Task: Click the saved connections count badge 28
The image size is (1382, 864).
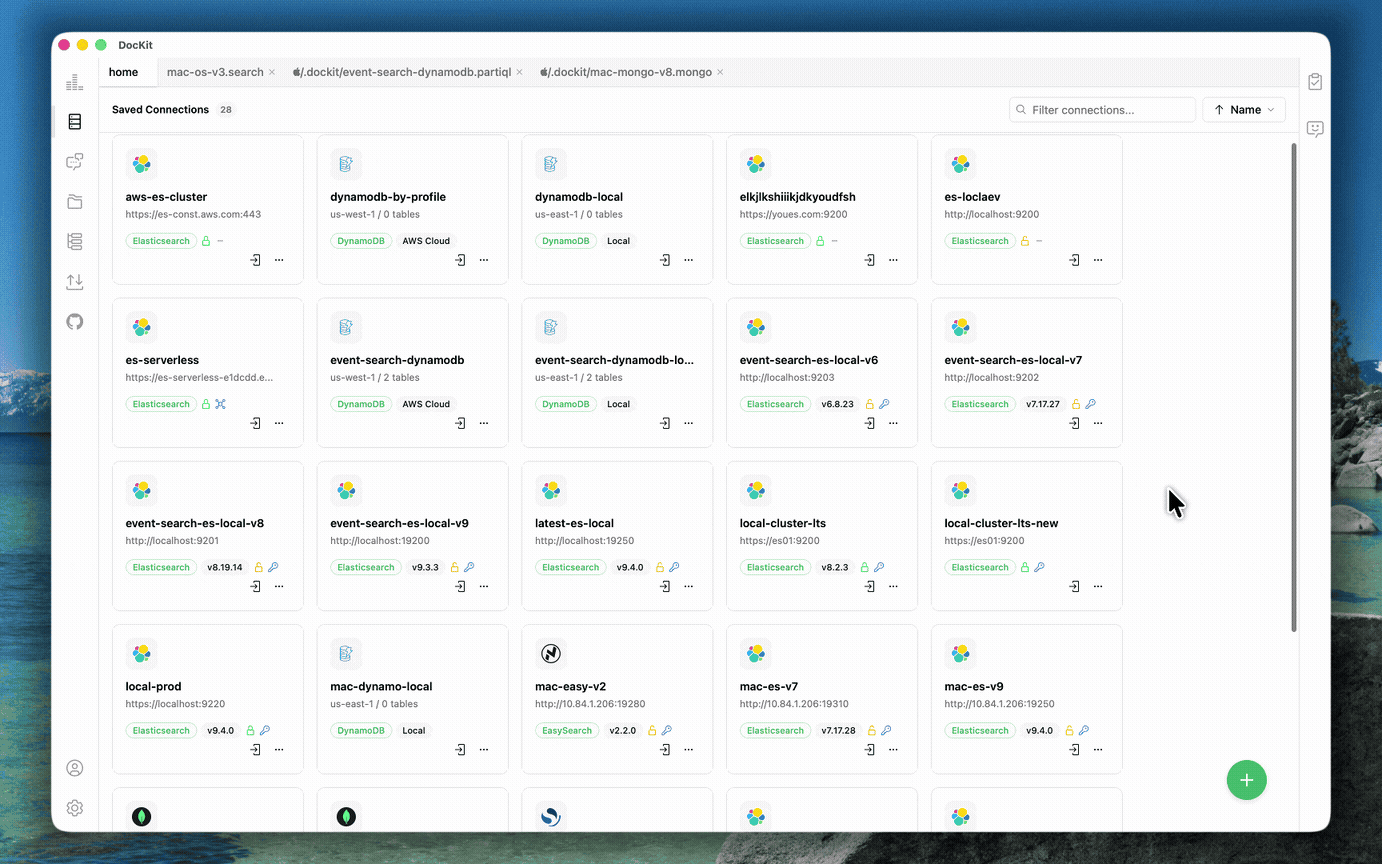Action: (226, 110)
